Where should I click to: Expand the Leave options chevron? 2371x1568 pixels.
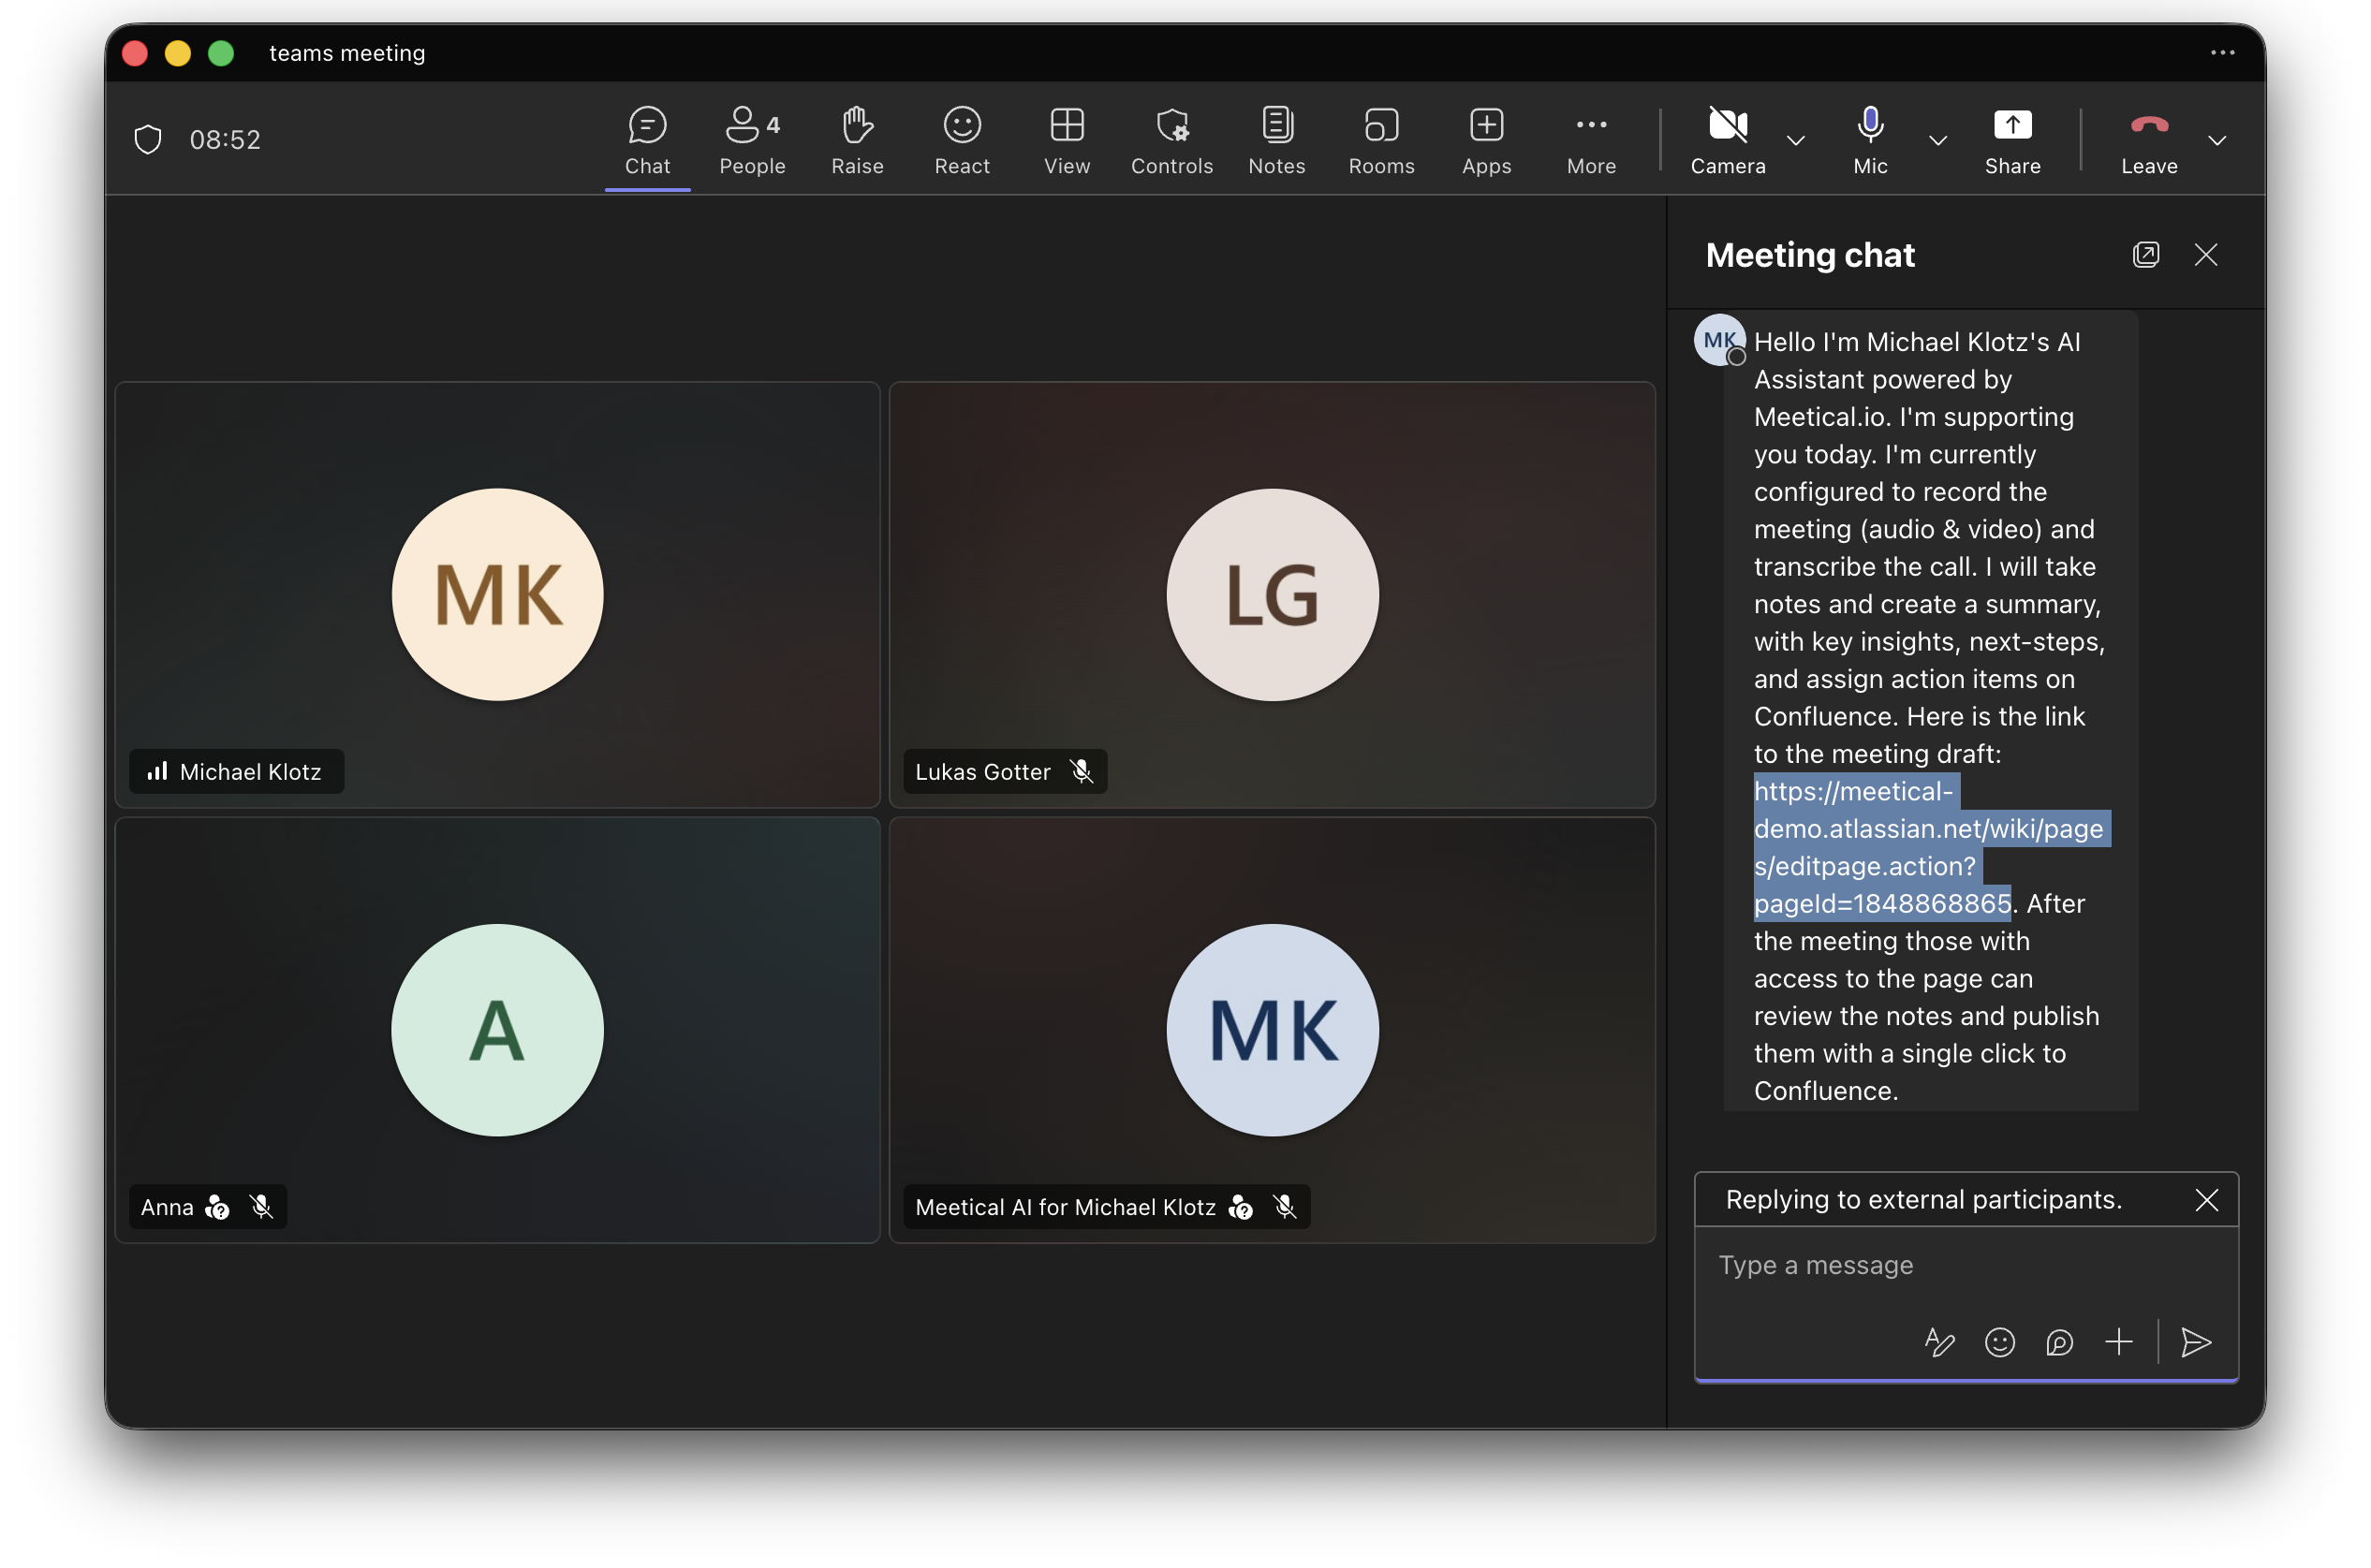(x=2217, y=140)
